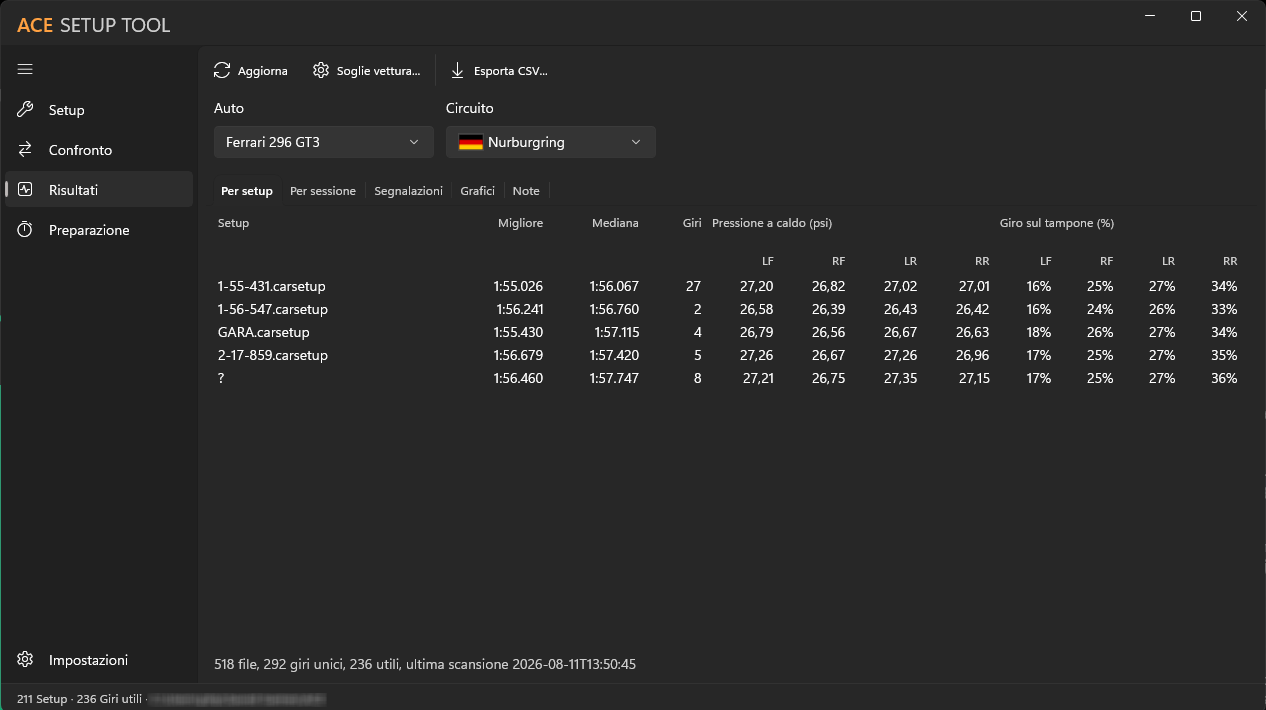Click the arrows icon beside Confronto
Screen dimensions: 1266x710
tap(25, 150)
